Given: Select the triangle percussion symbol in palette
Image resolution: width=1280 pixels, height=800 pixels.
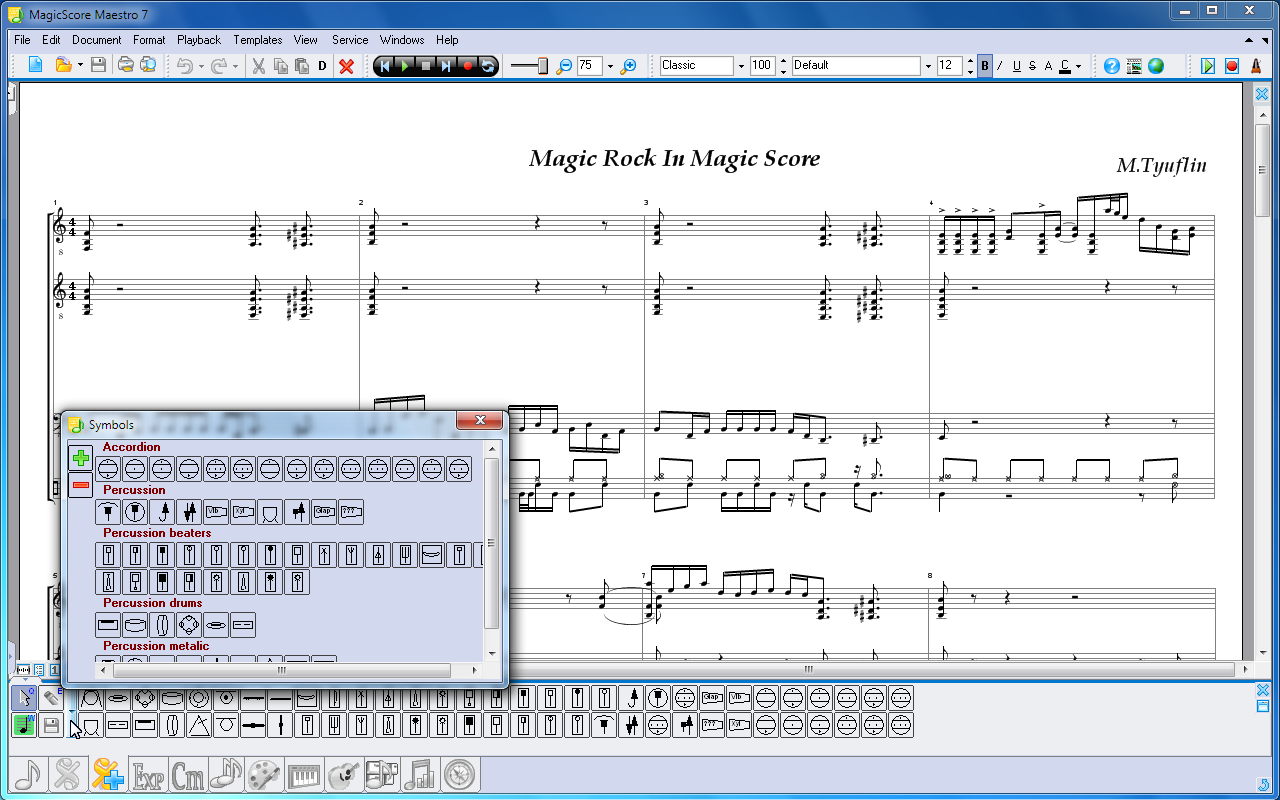Looking at the screenshot, I should click(199, 725).
